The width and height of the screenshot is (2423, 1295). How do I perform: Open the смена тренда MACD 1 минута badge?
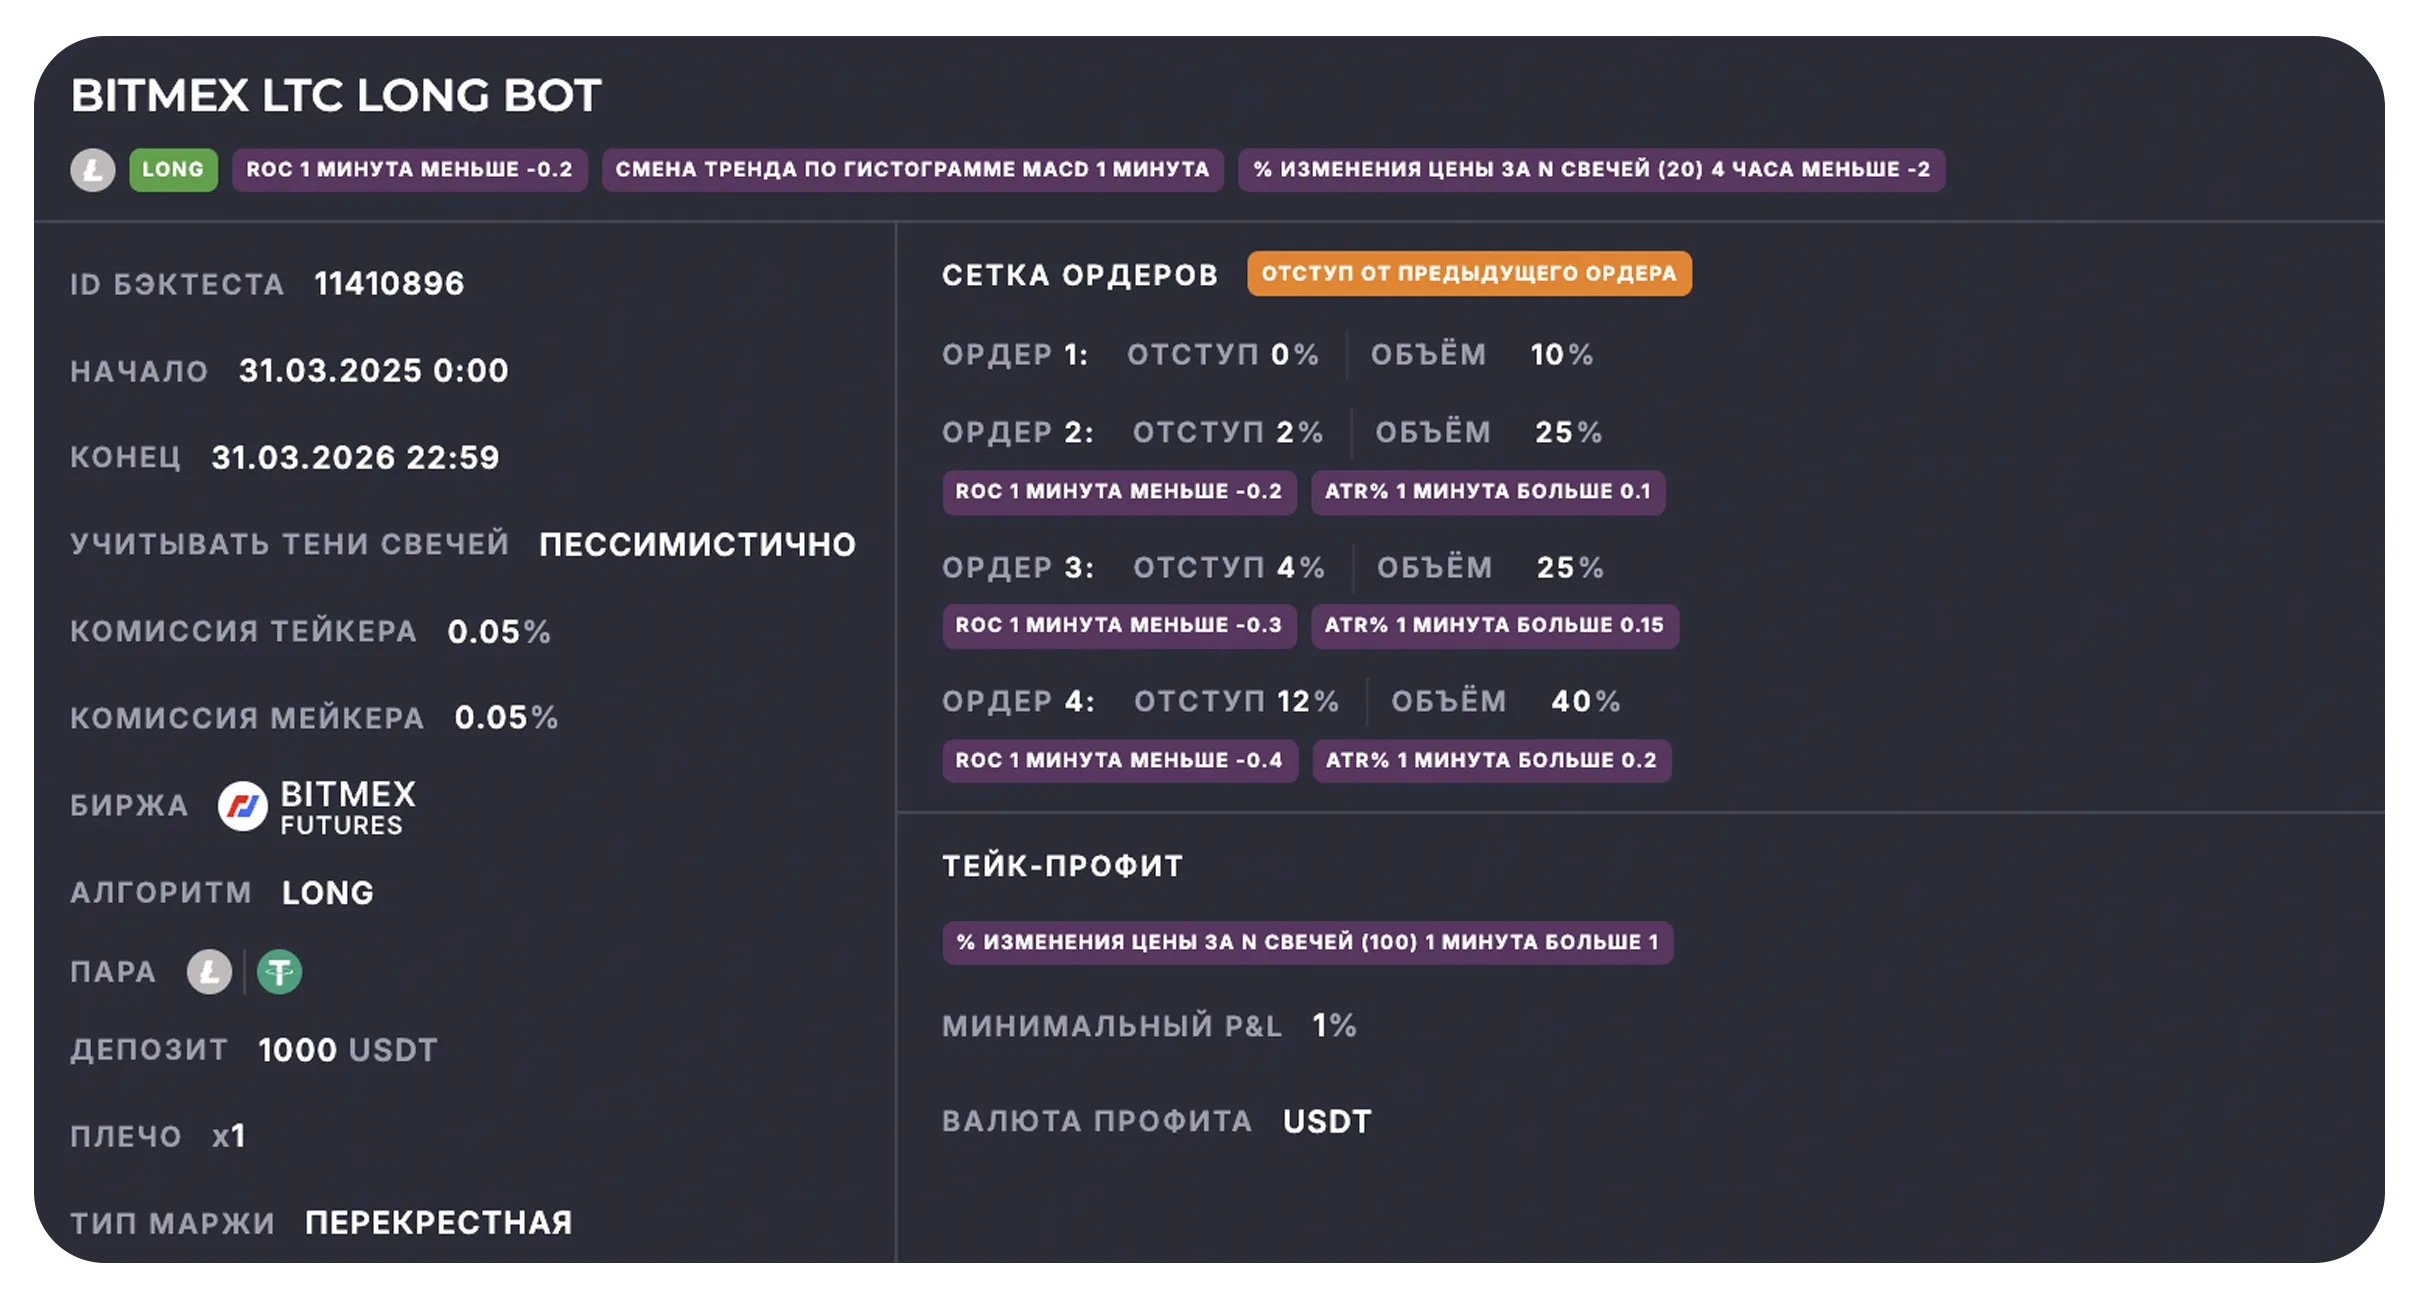point(911,170)
